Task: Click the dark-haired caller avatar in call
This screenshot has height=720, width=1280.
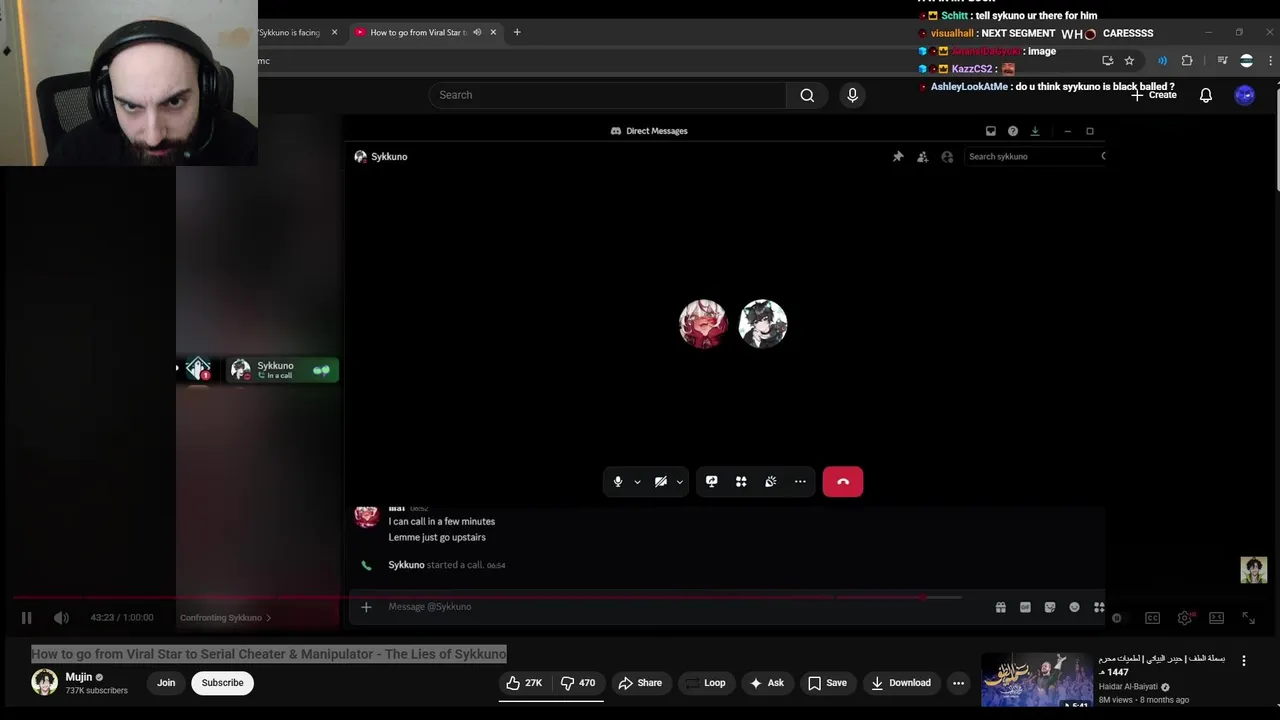Action: 763,324
